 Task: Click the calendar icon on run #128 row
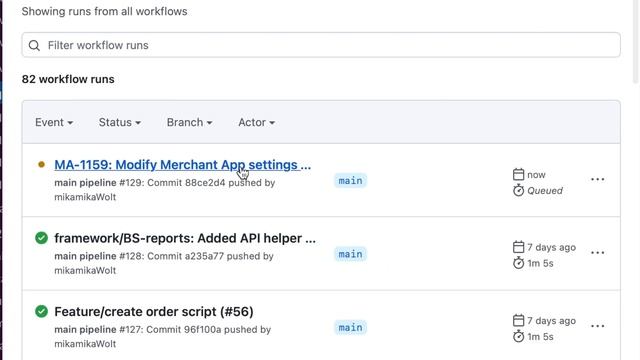[518, 247]
